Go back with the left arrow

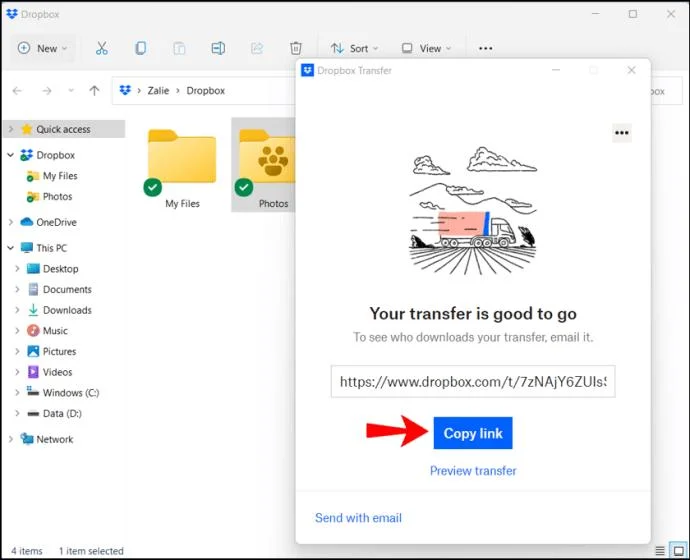coord(17,91)
